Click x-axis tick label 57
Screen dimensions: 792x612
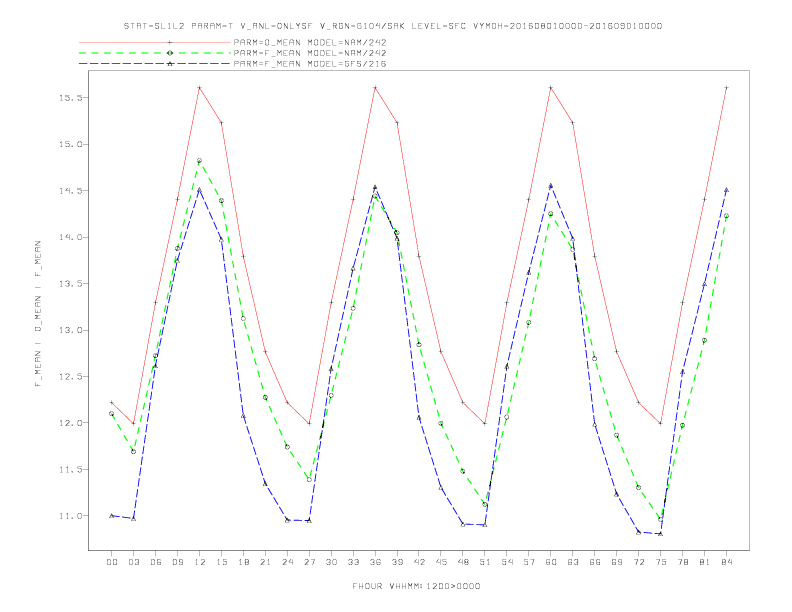click(529, 562)
